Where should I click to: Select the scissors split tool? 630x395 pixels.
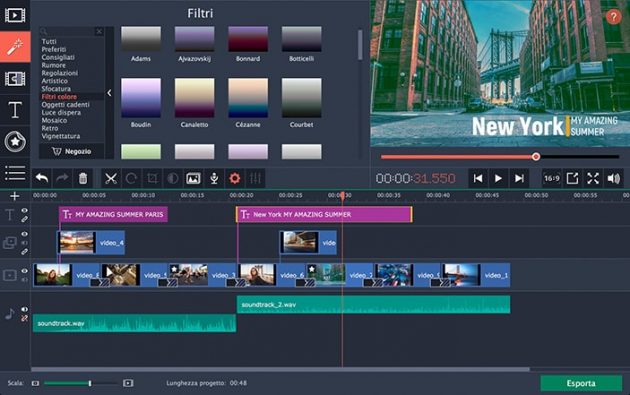point(110,178)
